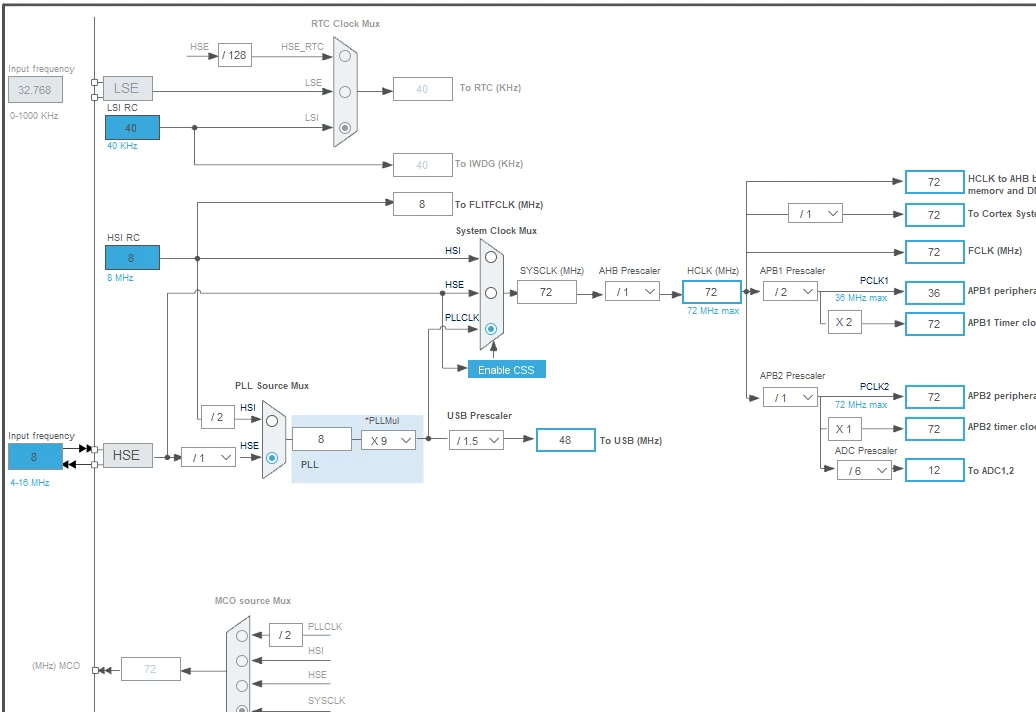Select HSE_RTC in RTC Clock Mux
The image size is (1036, 712).
[x=345, y=56]
